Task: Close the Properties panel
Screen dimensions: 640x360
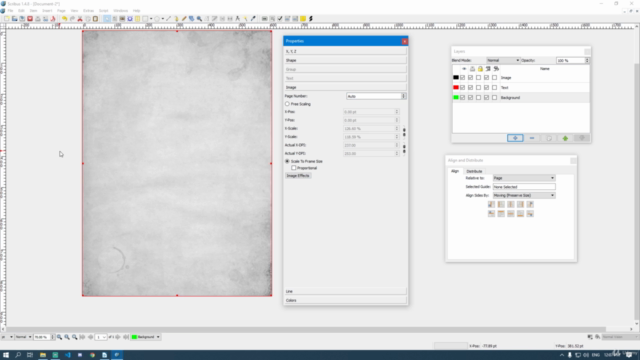Action: click(404, 41)
